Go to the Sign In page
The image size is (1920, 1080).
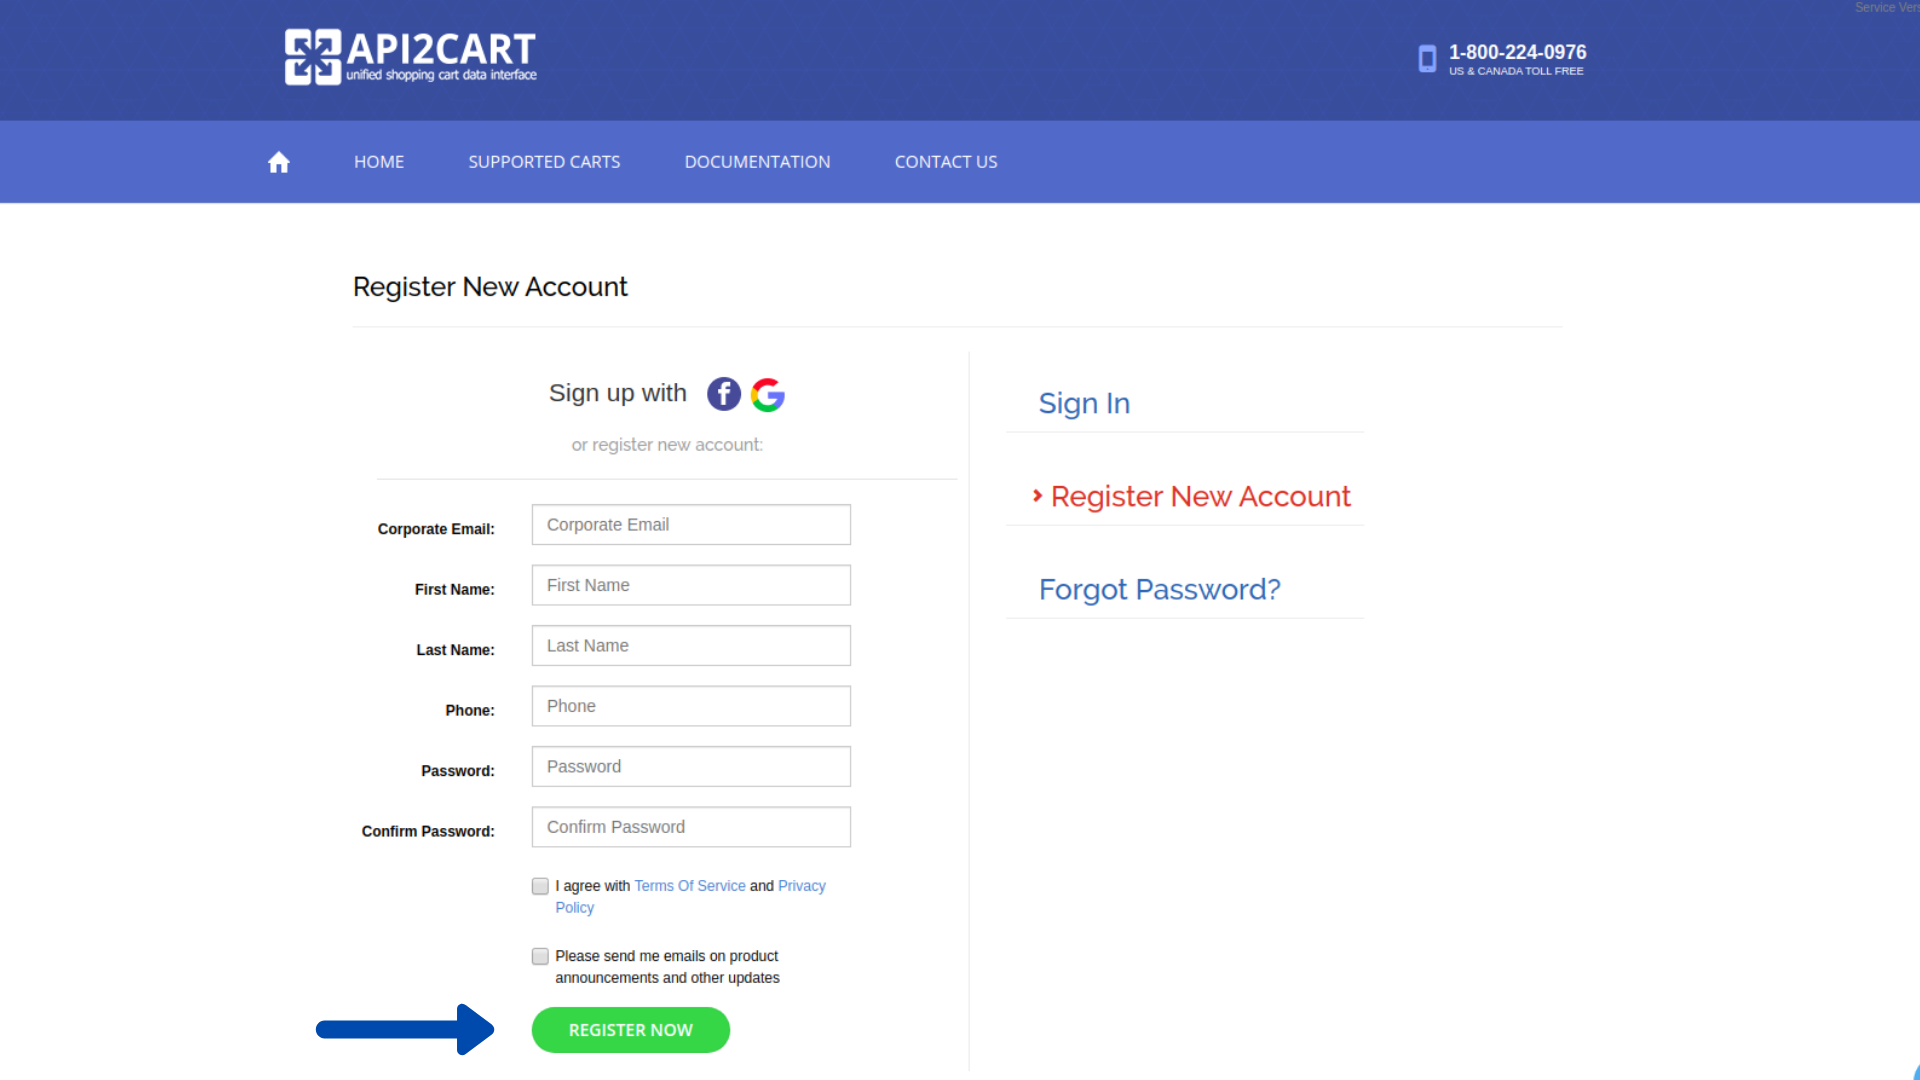(x=1084, y=403)
